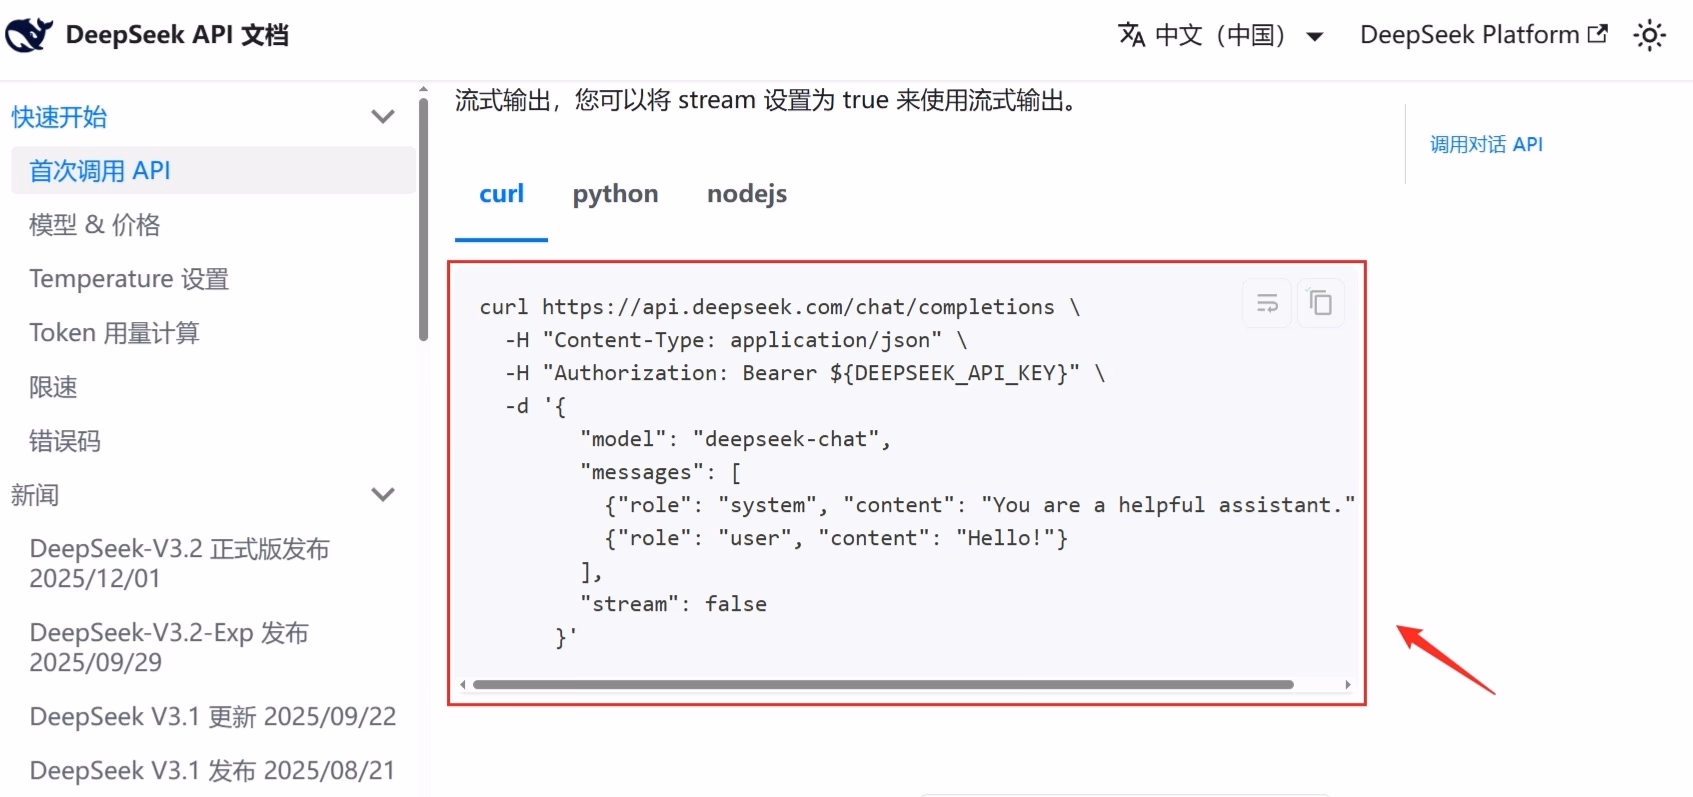
Task: Collapse the 快速开始 sidebar section
Action: [383, 116]
